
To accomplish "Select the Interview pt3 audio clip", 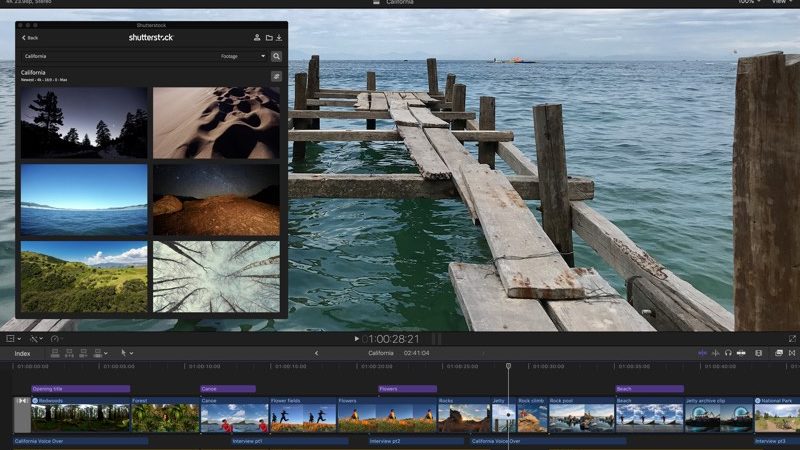I will pyautogui.click(x=777, y=441).
